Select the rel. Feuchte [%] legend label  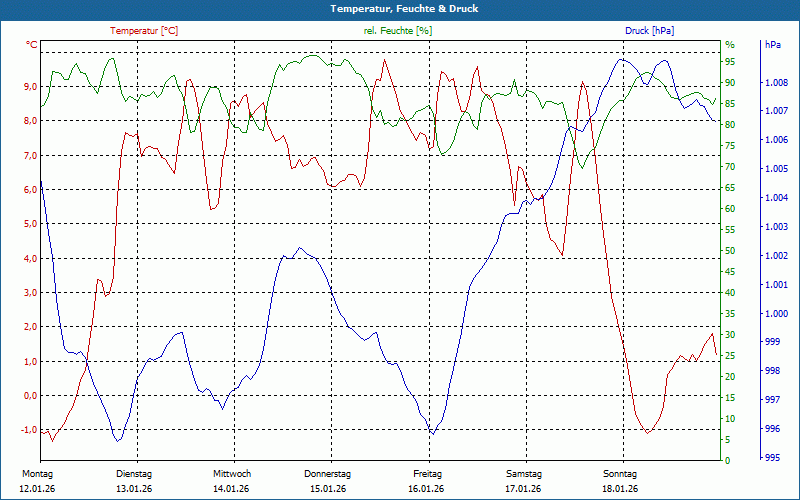(398, 31)
